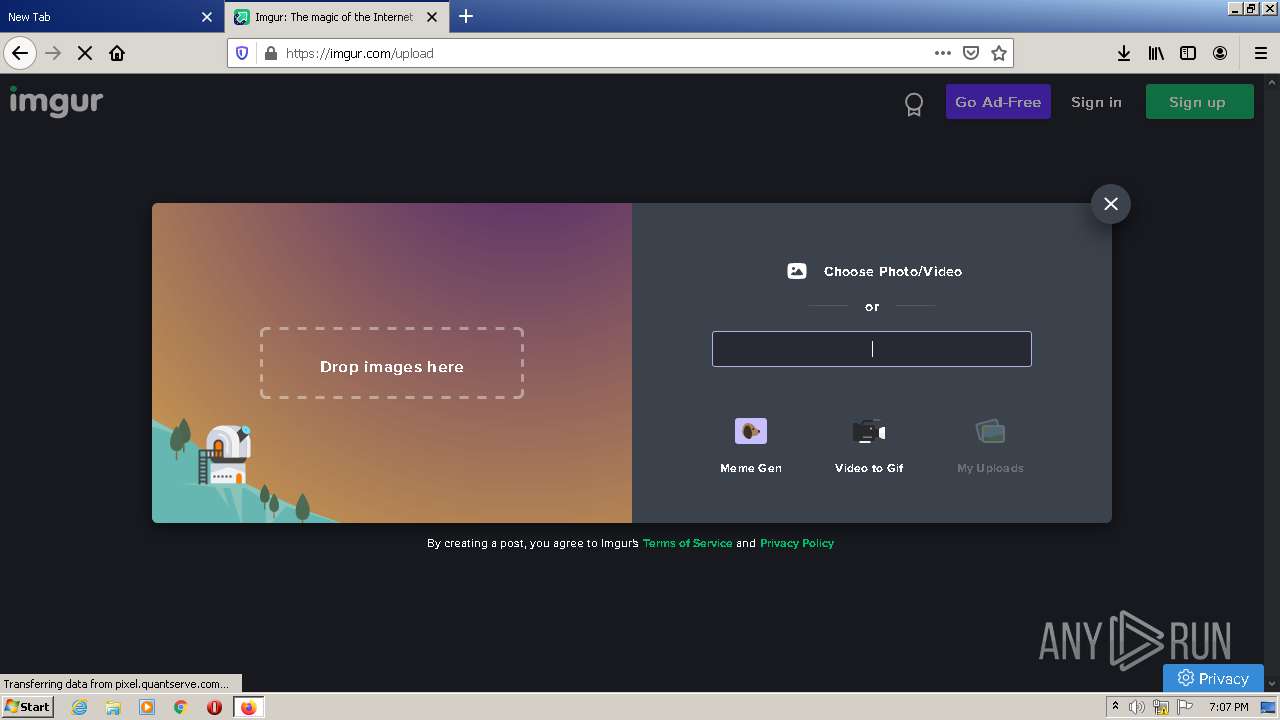Toggle the sidebar view icon
The width and height of the screenshot is (1280, 720).
(x=1188, y=53)
